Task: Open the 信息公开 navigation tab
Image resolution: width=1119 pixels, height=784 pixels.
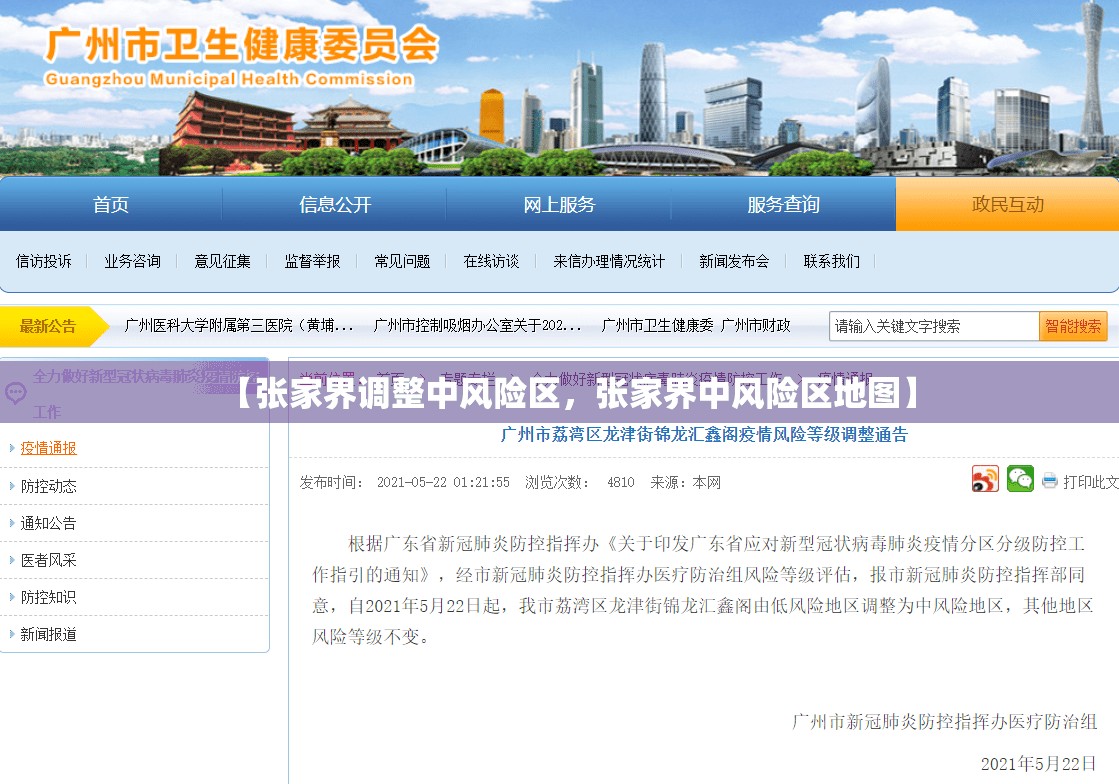Action: [x=335, y=205]
